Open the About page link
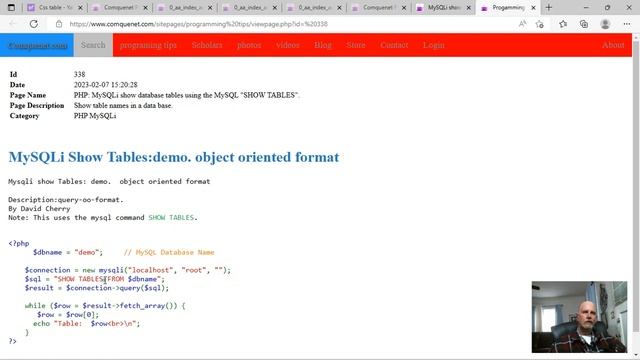Screen dimensions: 640x360 [613, 45]
